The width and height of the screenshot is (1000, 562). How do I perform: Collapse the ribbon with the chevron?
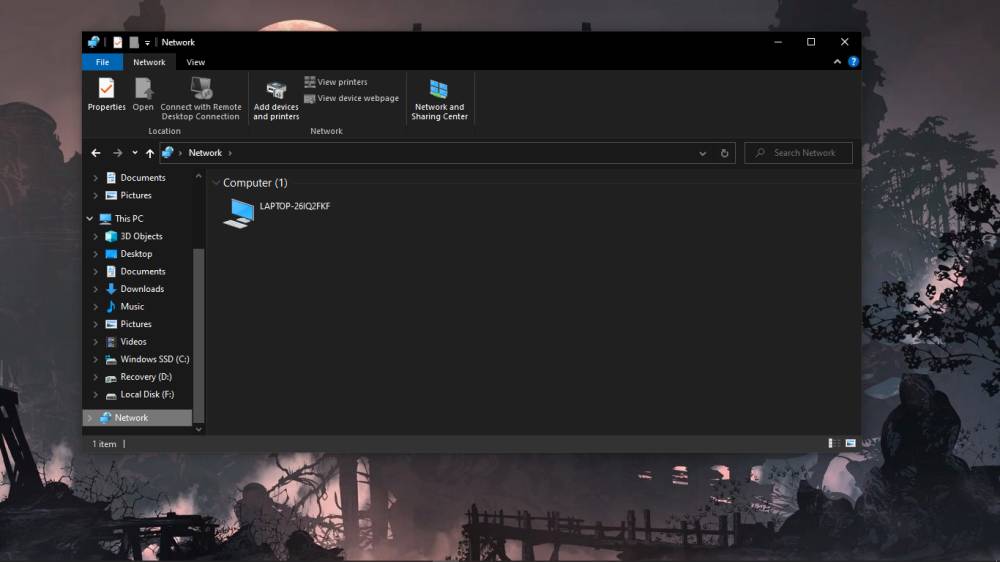[837, 62]
